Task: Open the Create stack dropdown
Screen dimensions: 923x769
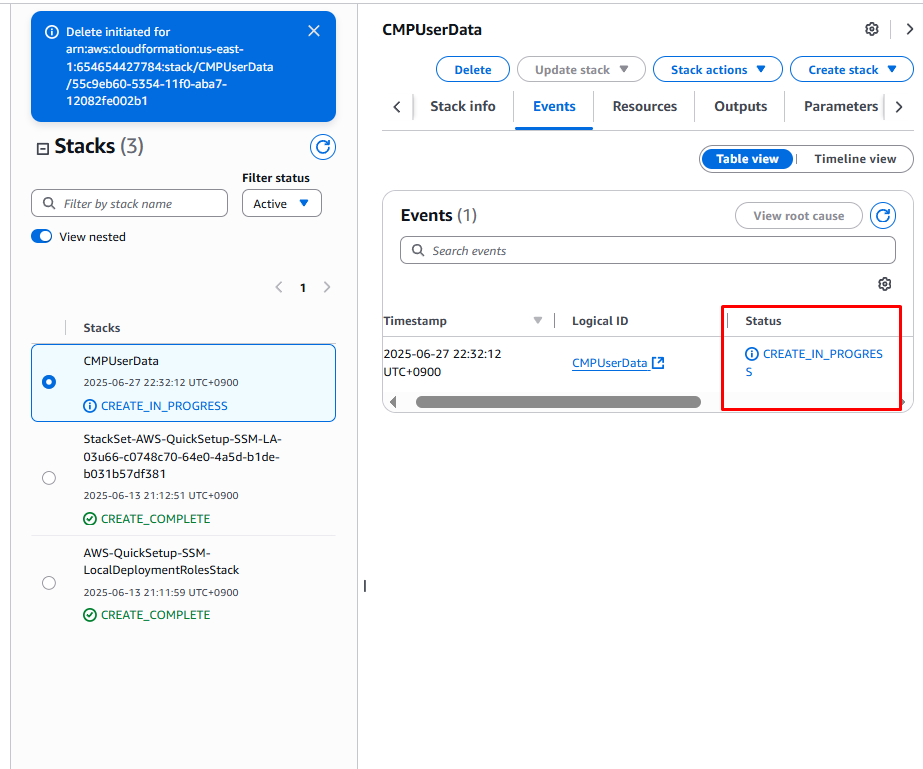Action: click(851, 70)
